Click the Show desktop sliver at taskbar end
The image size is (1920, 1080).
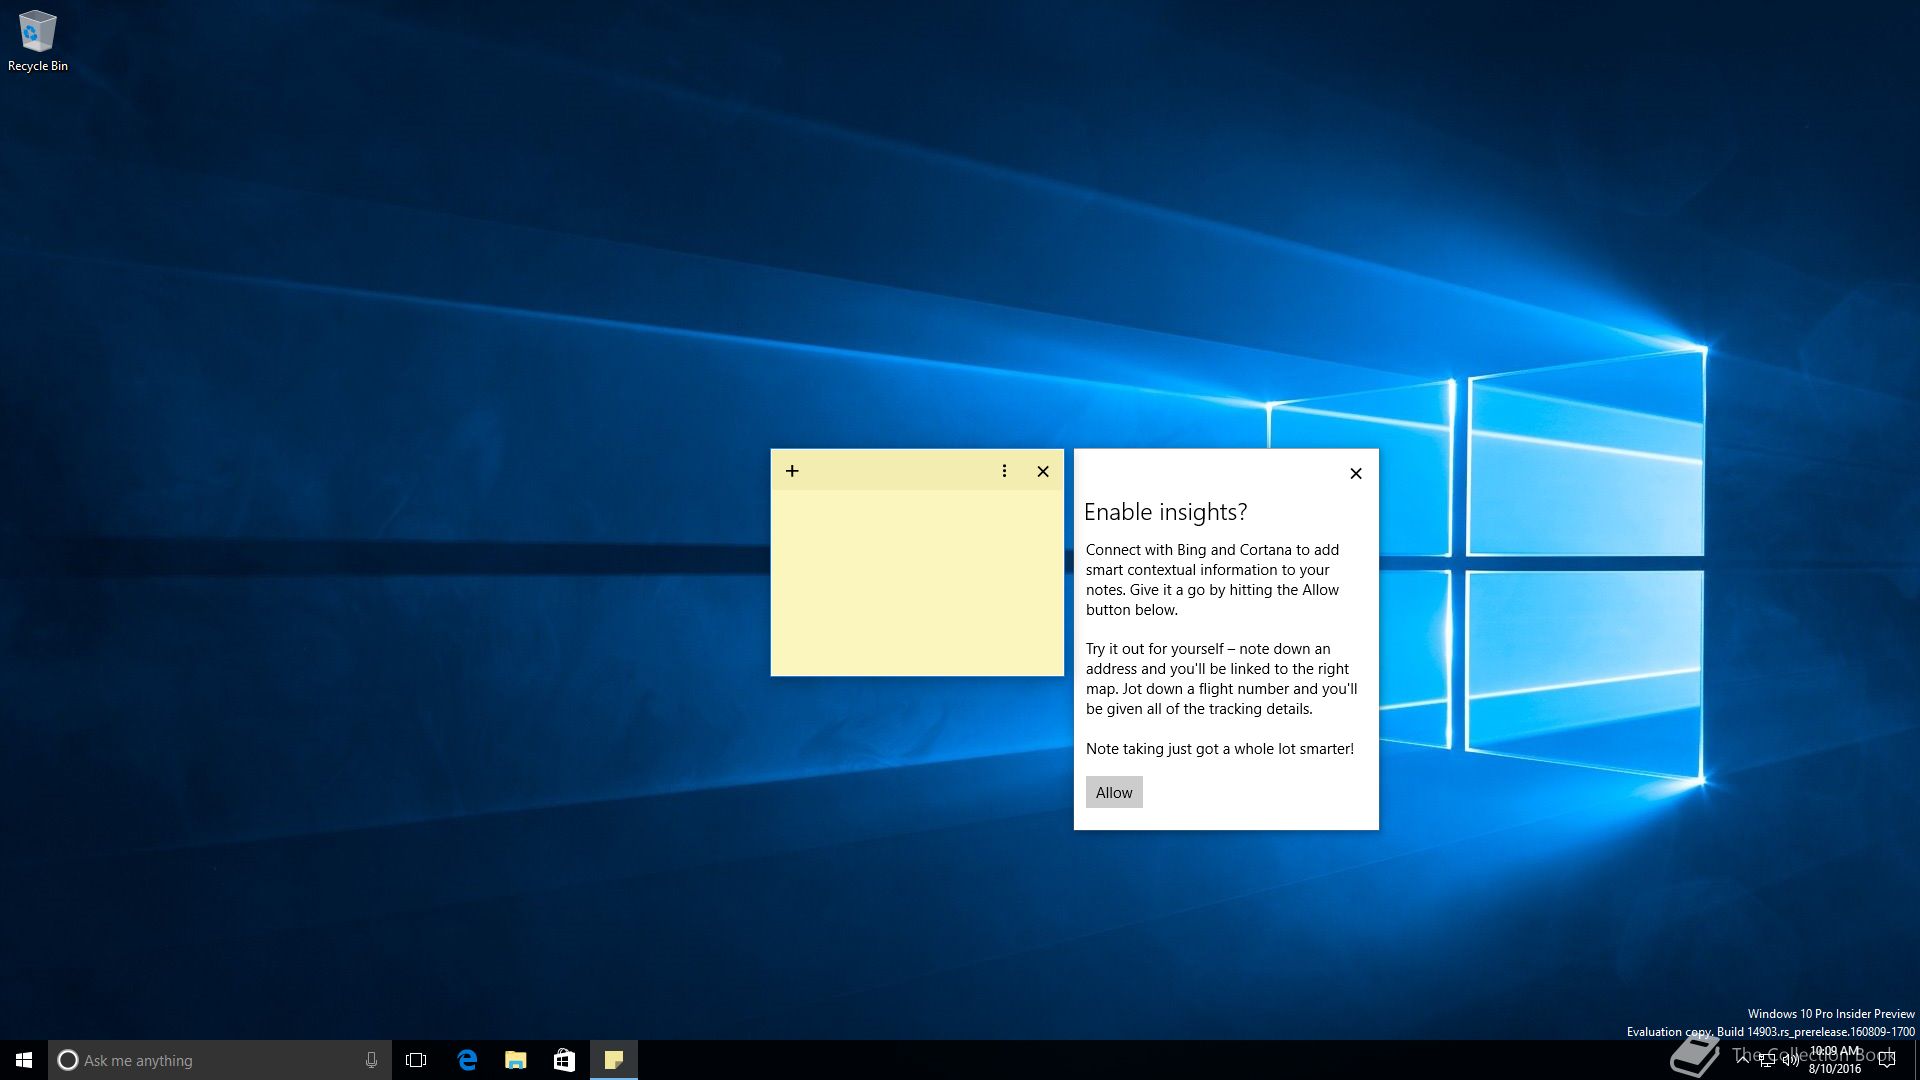click(1916, 1060)
